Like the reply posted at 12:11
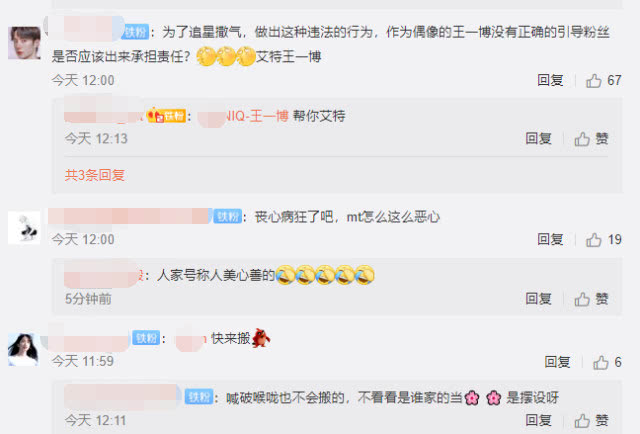Viewport: 640px width, 434px height. click(x=591, y=420)
